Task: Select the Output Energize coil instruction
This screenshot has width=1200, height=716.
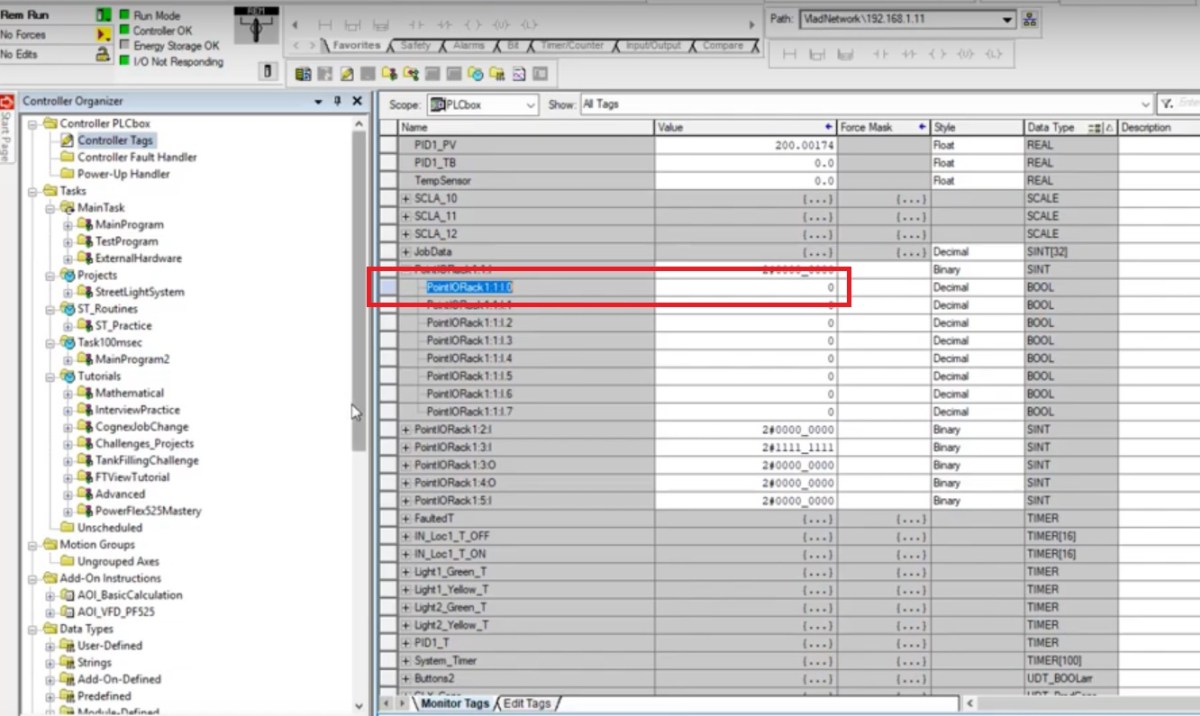Action: [474, 24]
